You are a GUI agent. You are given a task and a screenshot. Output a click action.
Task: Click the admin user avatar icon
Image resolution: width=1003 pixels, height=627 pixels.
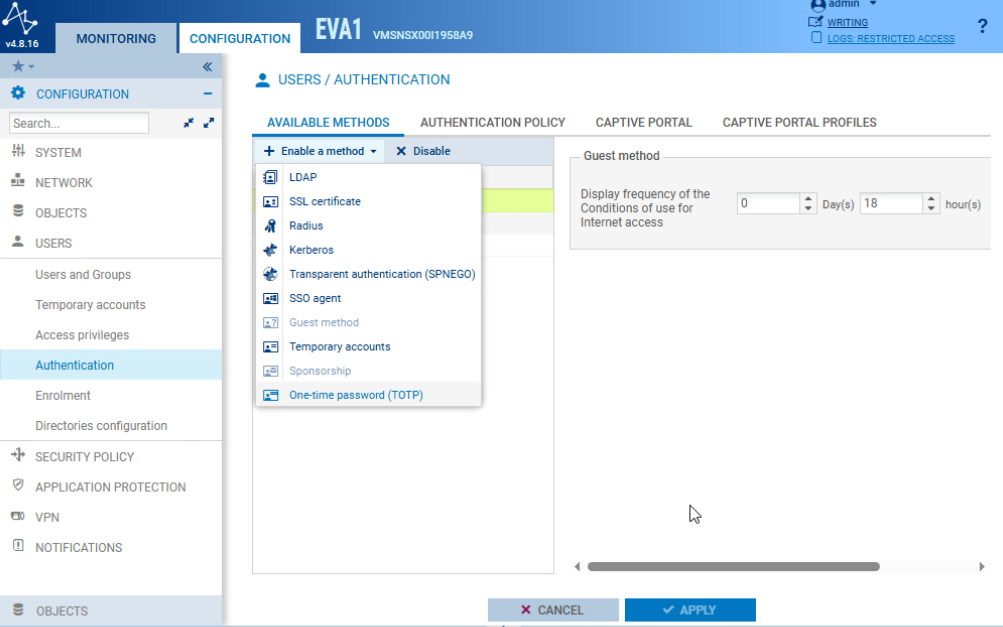point(817,5)
